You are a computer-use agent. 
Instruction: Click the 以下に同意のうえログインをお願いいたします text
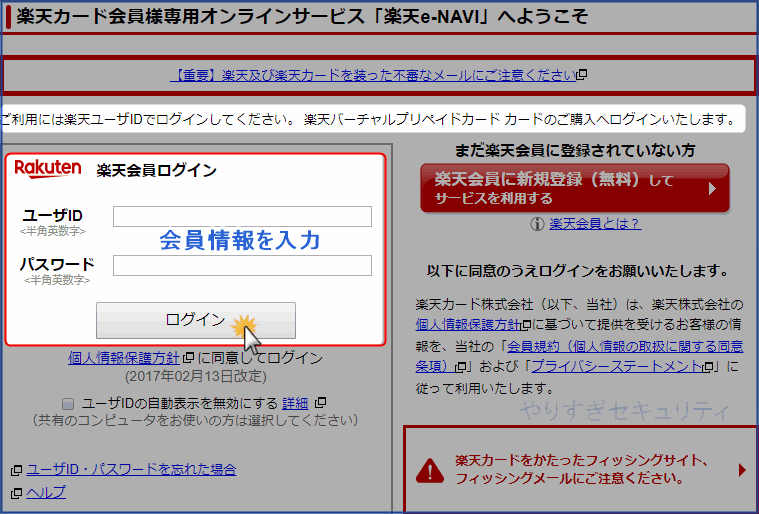(577, 271)
